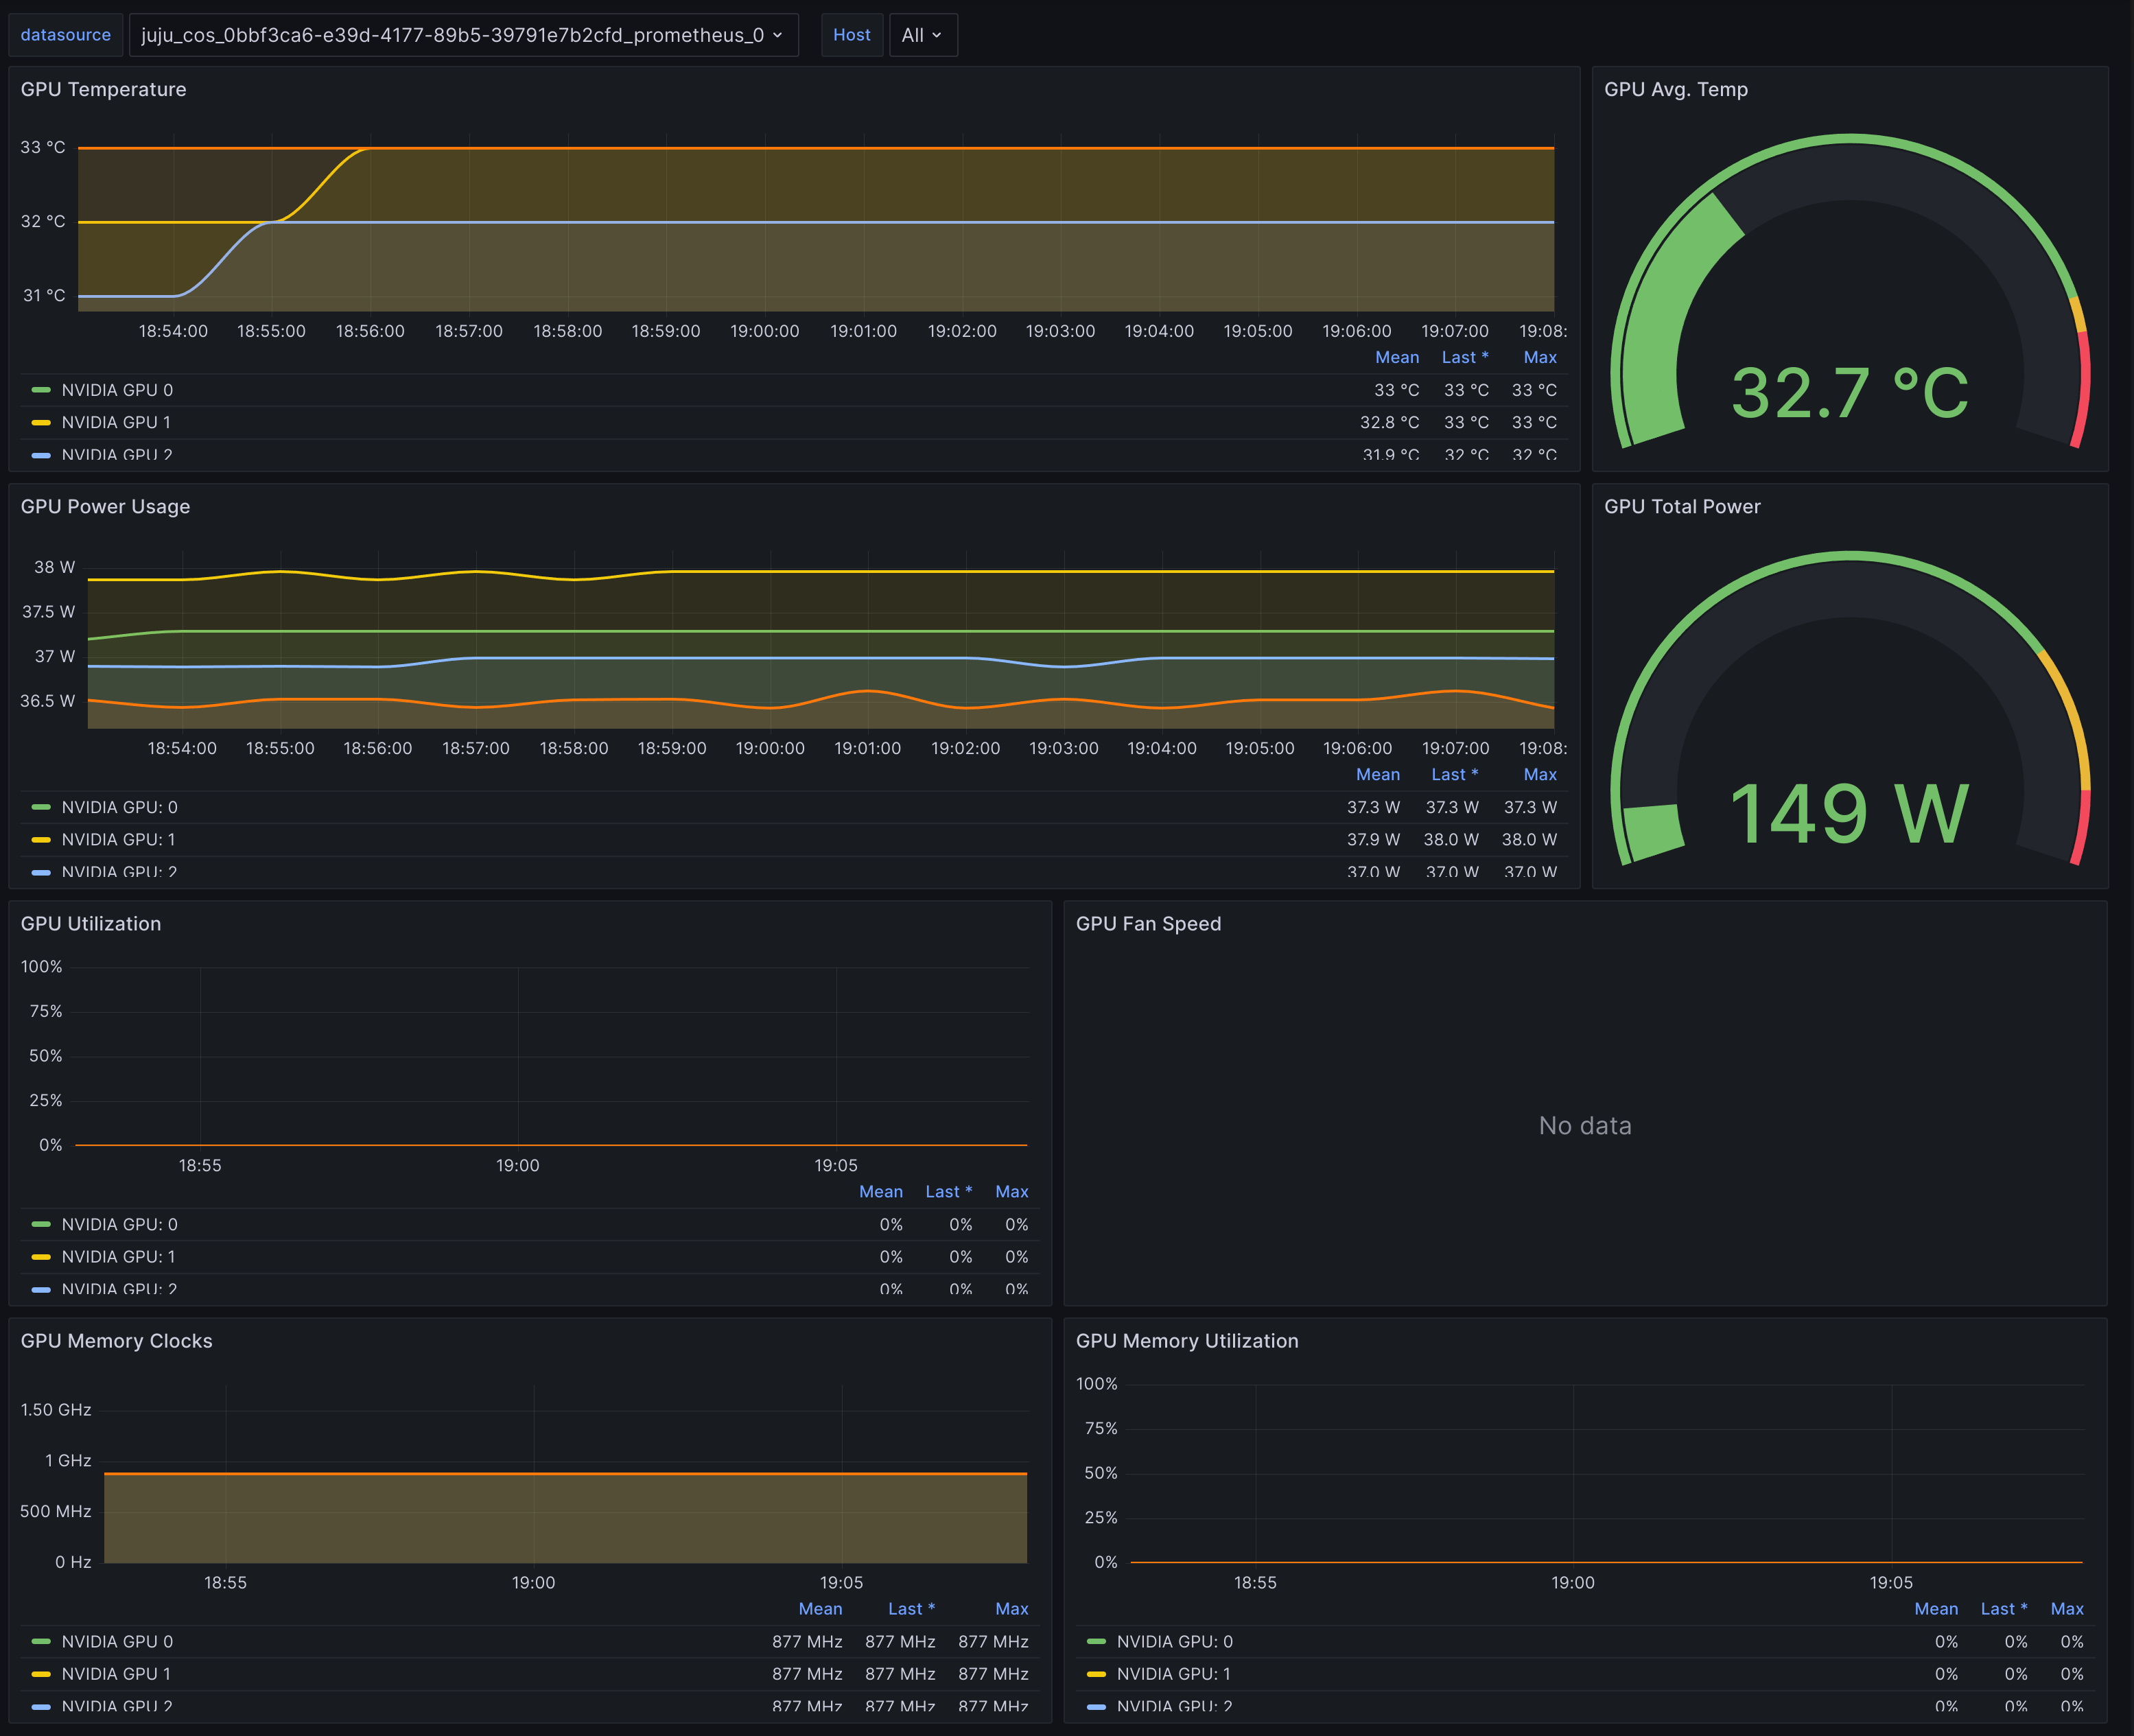
Task: Sort GPU Memory Clocks legend by Mean column
Action: click(x=820, y=1608)
